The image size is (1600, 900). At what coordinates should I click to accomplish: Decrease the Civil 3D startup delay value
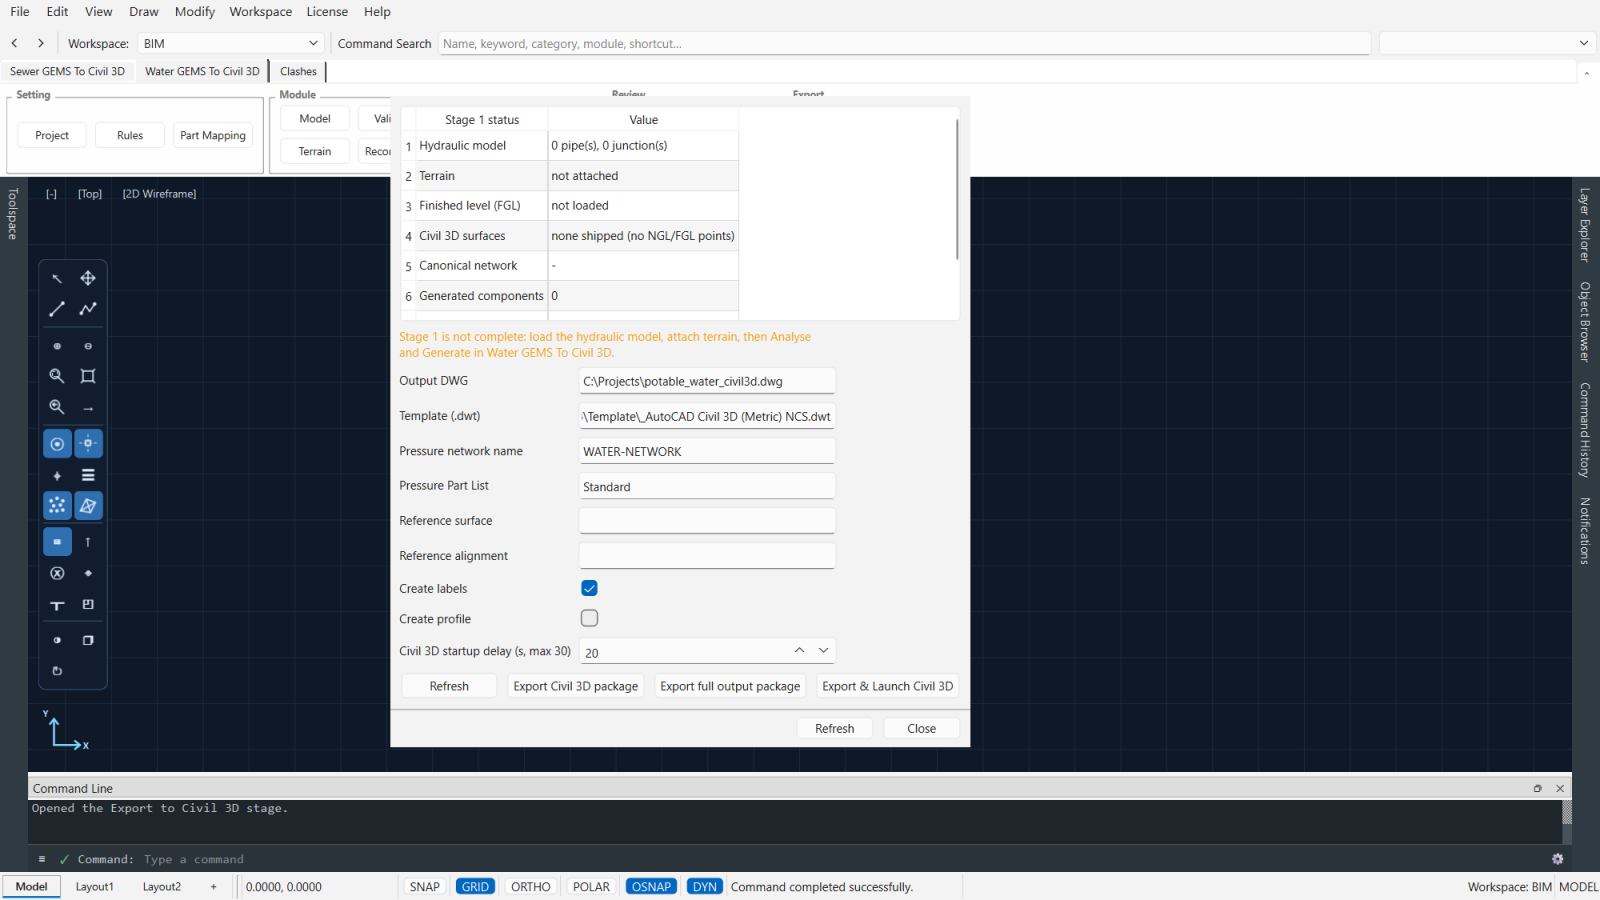click(824, 651)
